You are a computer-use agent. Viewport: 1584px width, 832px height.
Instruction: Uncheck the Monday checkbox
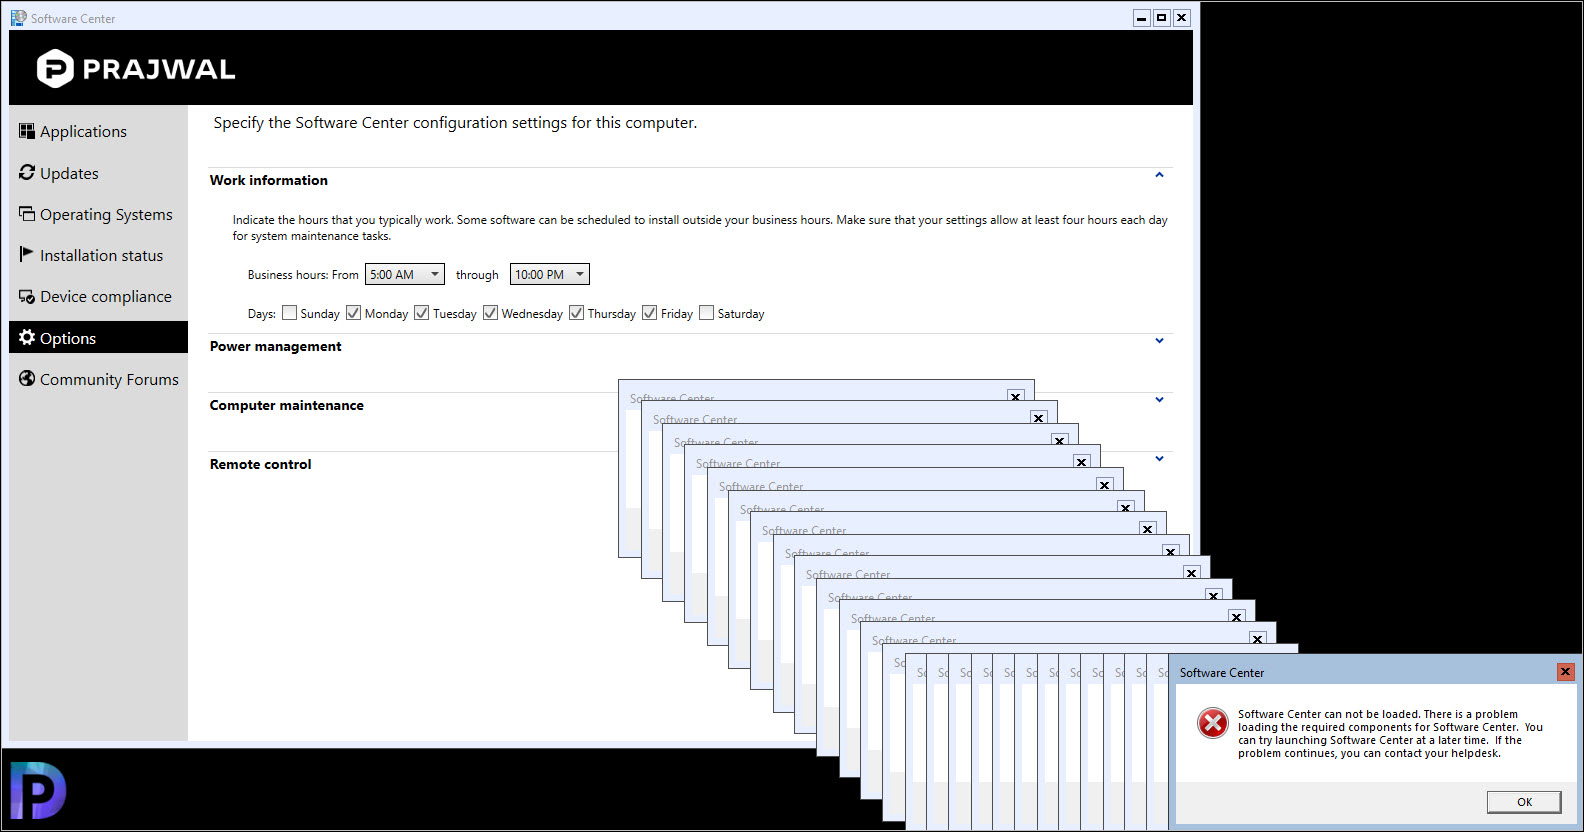(x=353, y=313)
